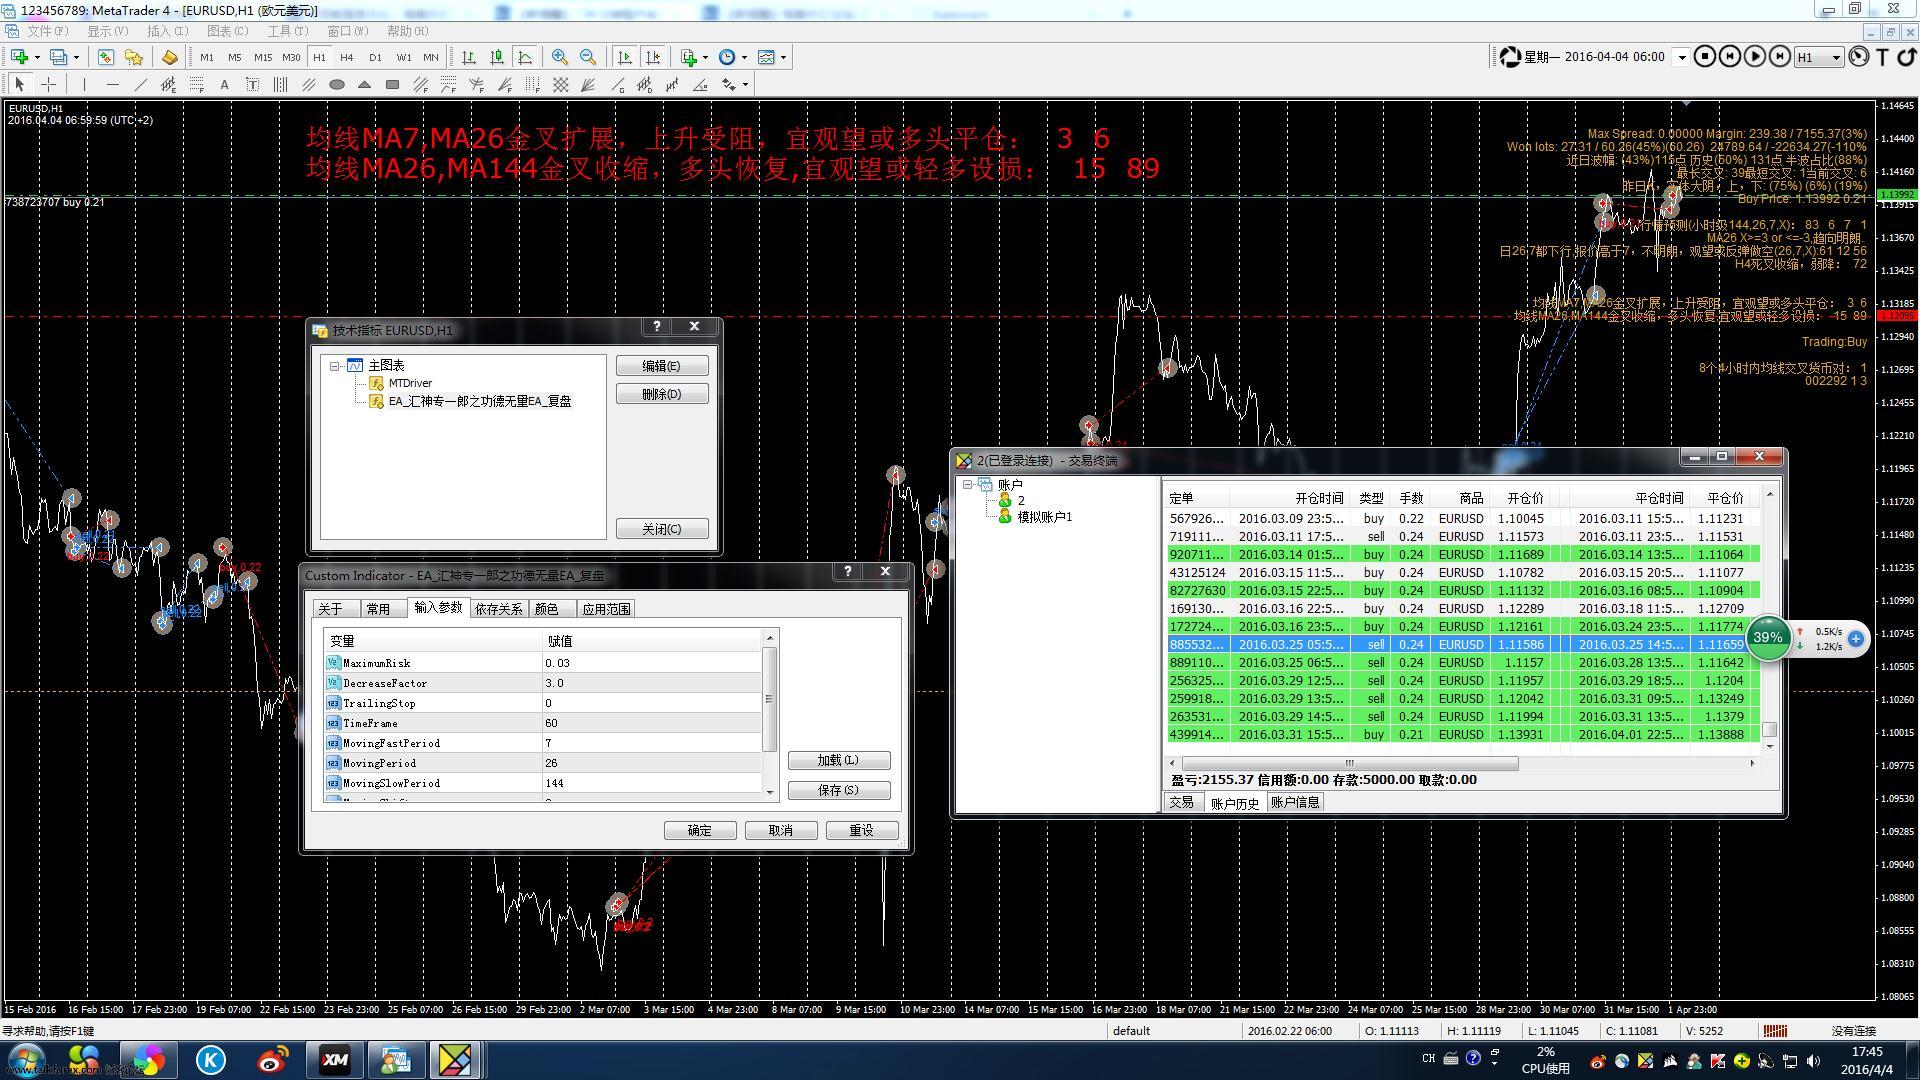Click the input parameters vertical scrollbar
This screenshot has width=1920, height=1080.
pos(770,715)
